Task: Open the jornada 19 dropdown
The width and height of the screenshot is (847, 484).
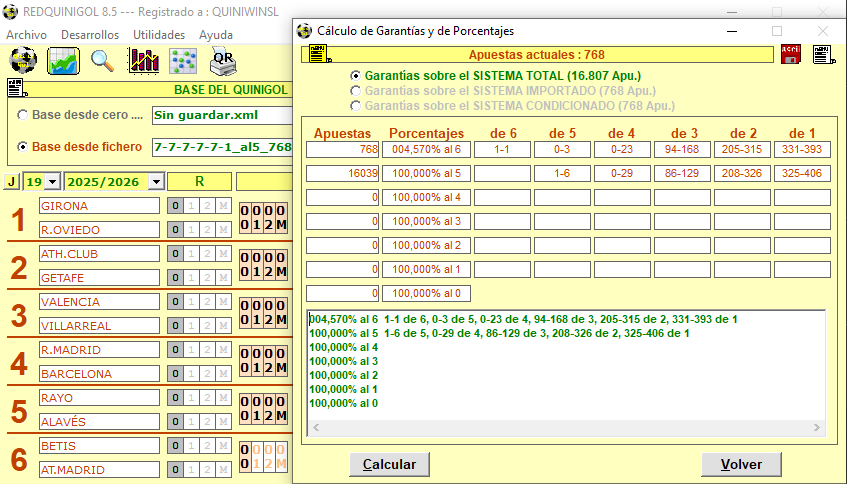Action: coord(52,182)
